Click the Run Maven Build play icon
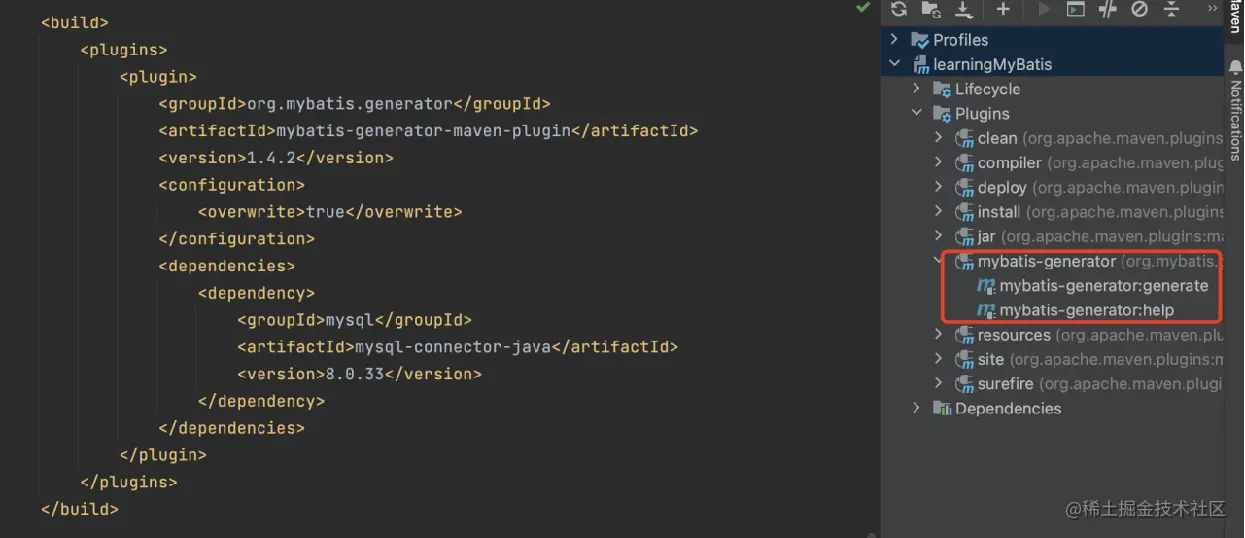The image size is (1245, 538). click(1044, 9)
